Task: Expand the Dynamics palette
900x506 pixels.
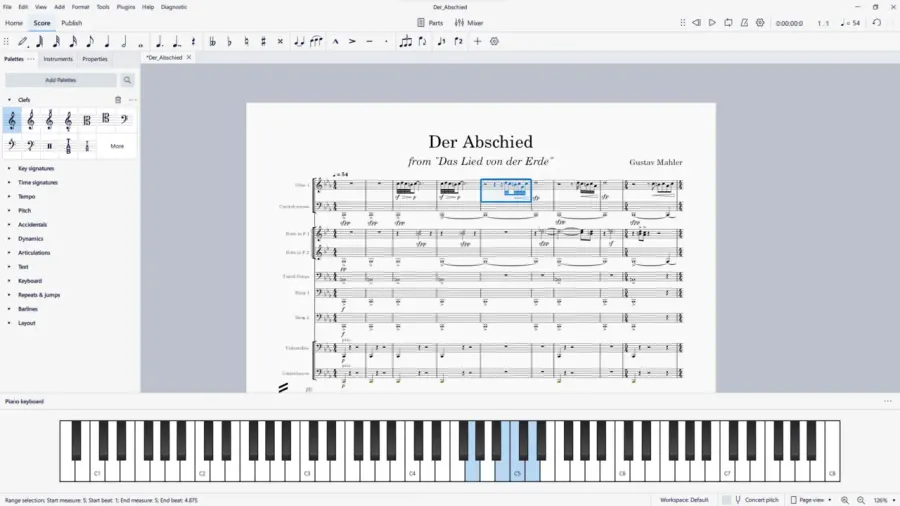Action: [x=9, y=239]
